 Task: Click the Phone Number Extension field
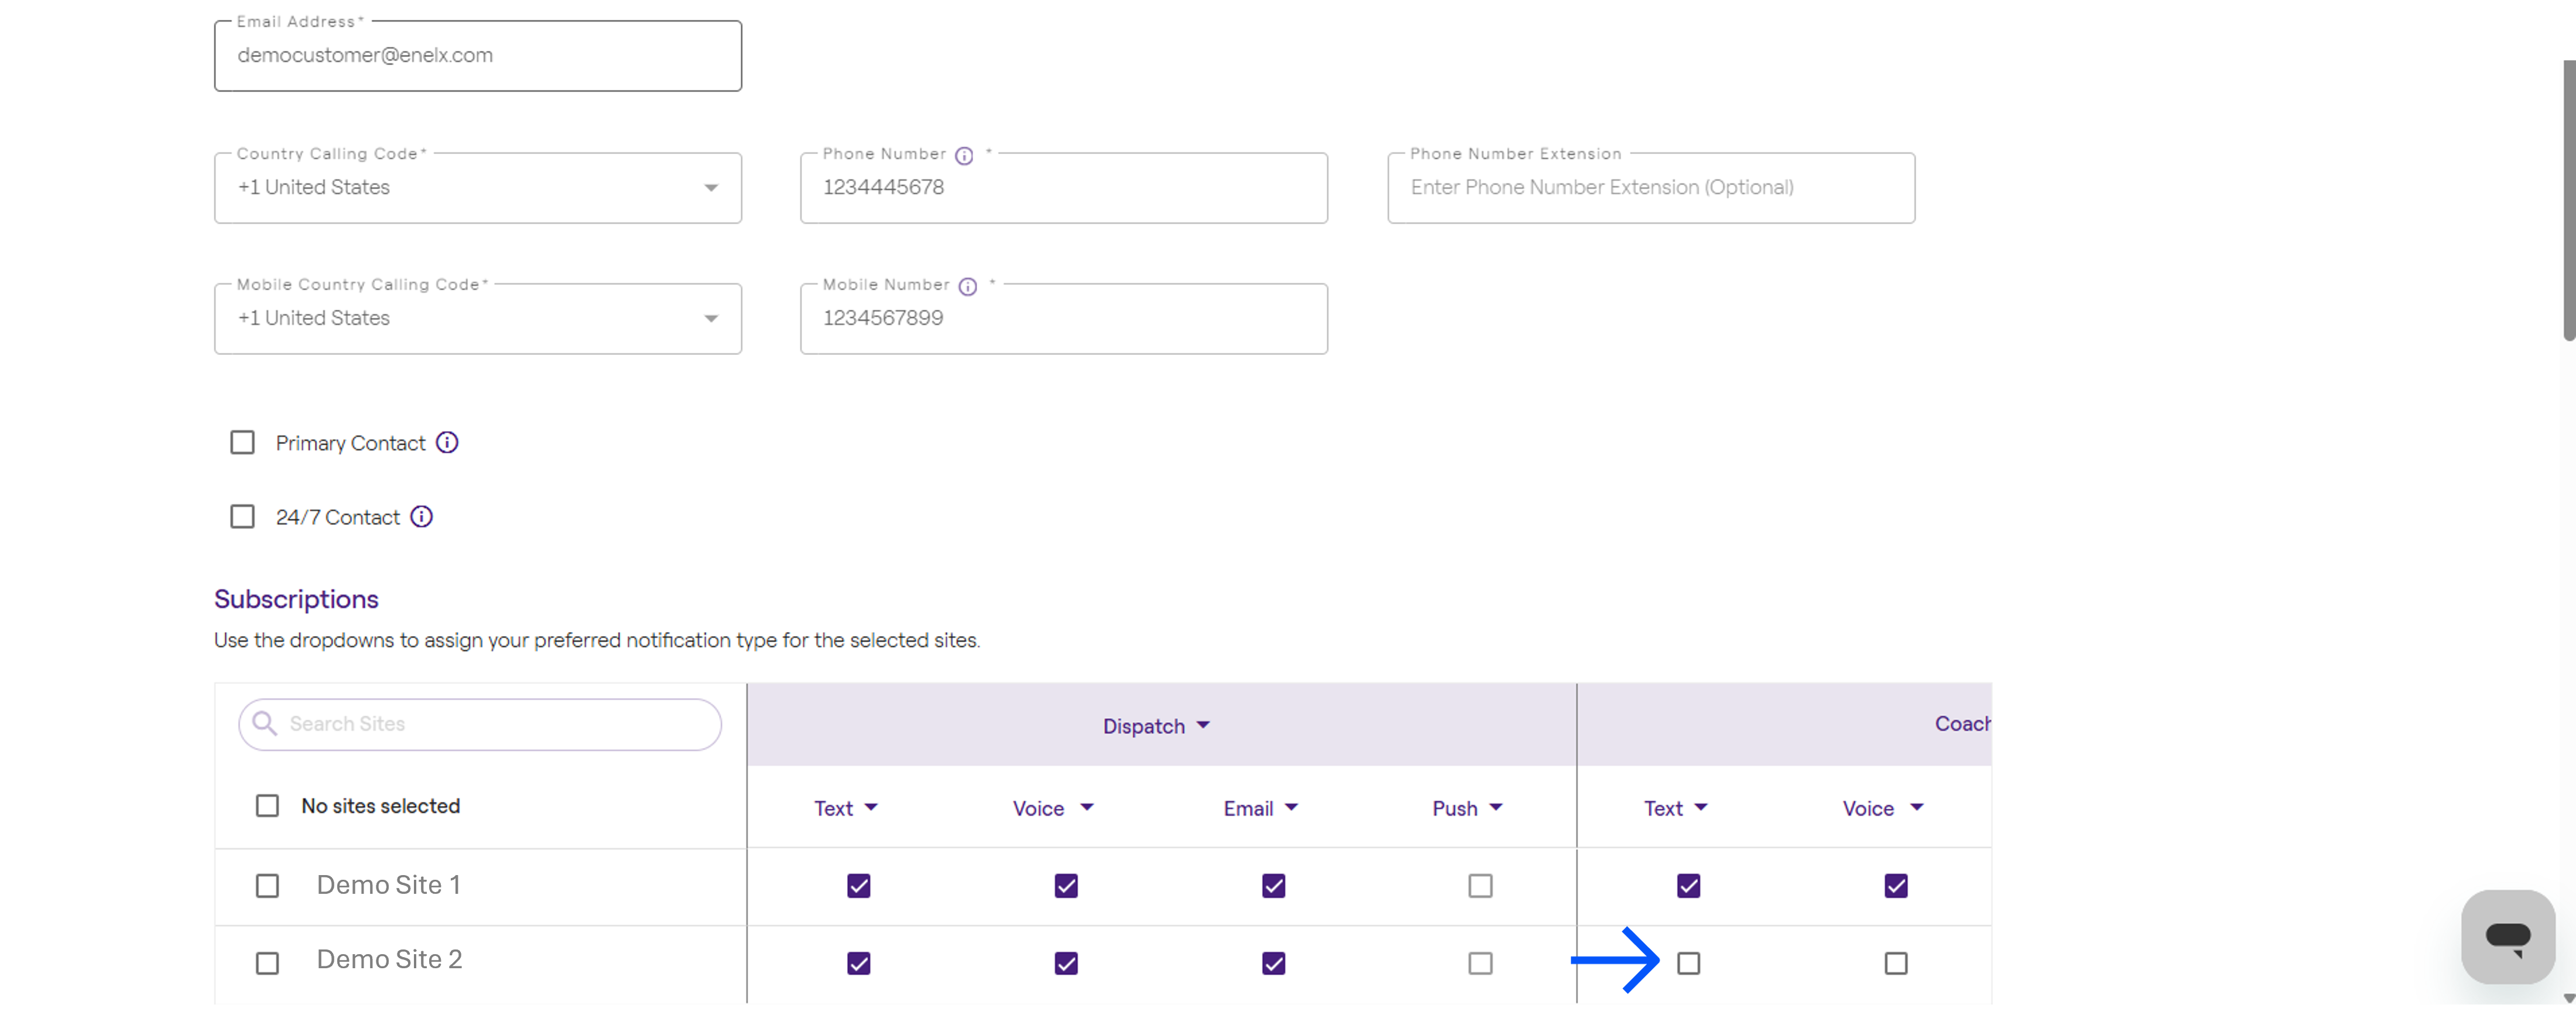pos(1651,187)
